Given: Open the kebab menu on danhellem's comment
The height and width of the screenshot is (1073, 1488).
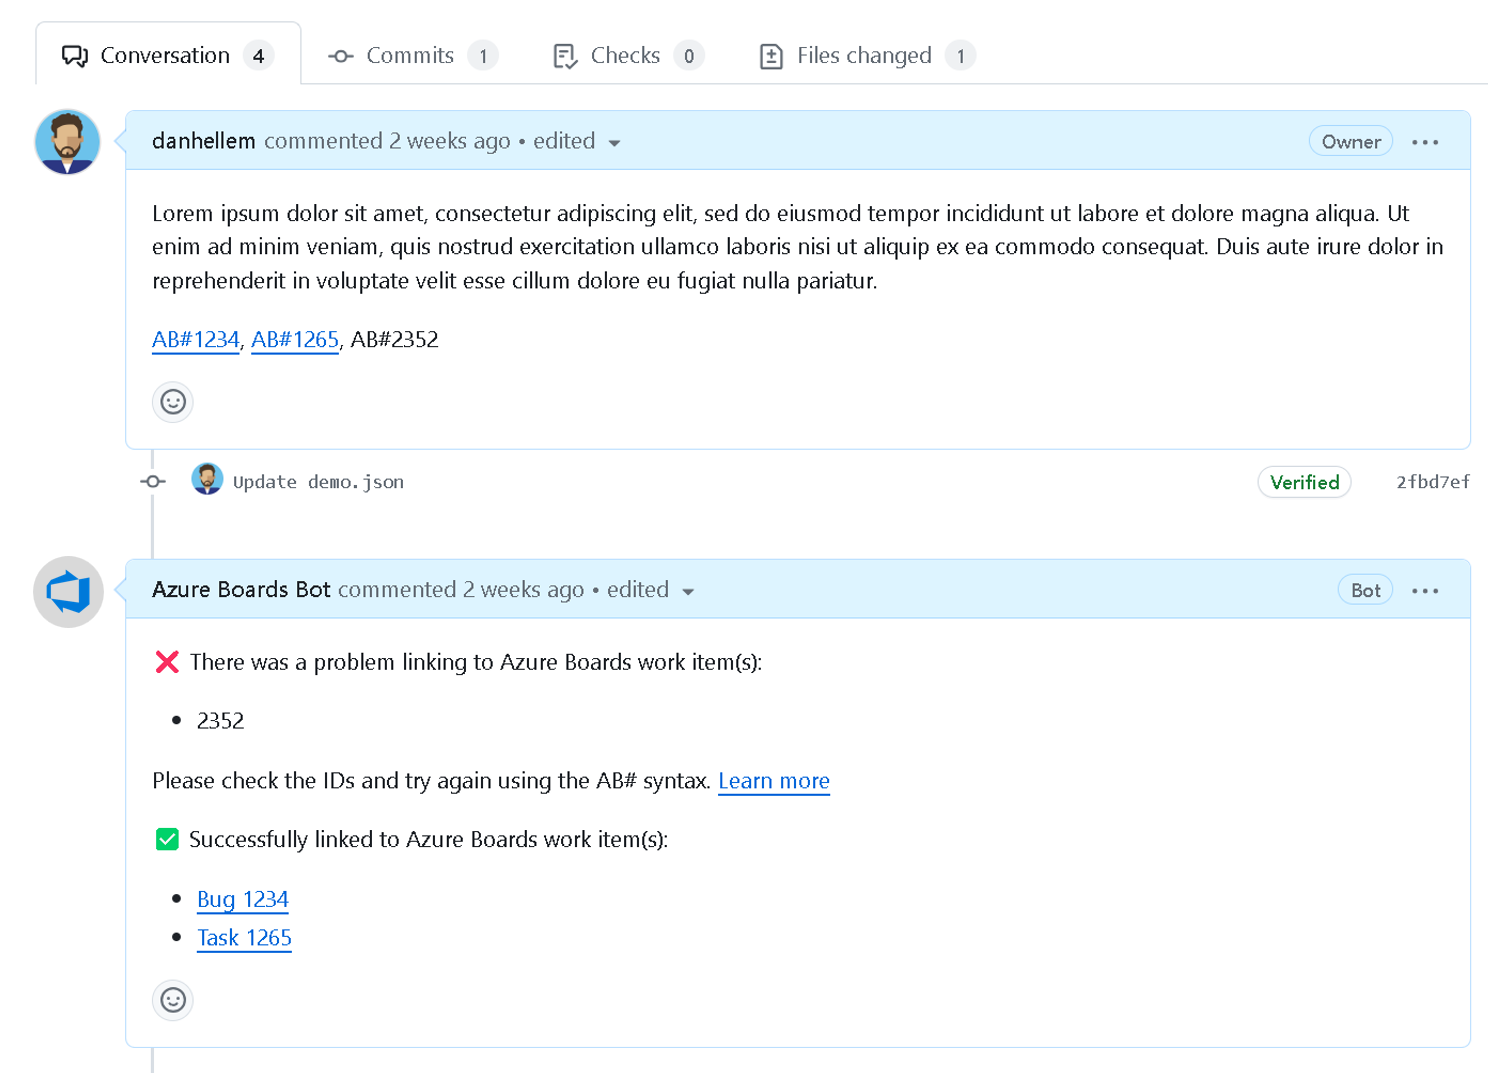Looking at the screenshot, I should 1424,141.
